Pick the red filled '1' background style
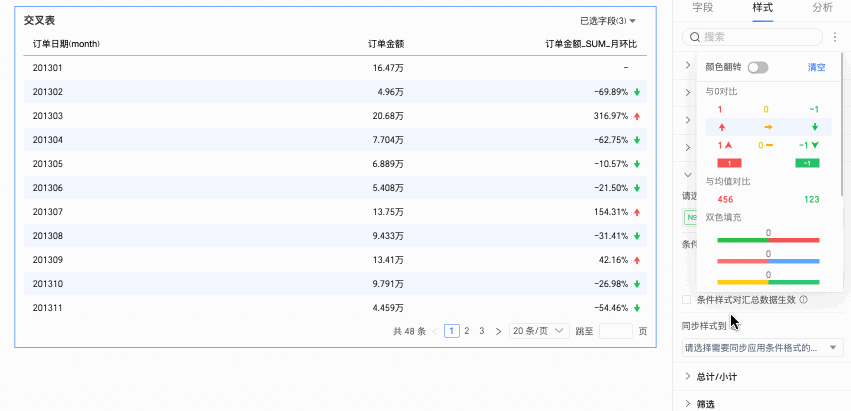The height and width of the screenshot is (411, 851). coord(729,163)
